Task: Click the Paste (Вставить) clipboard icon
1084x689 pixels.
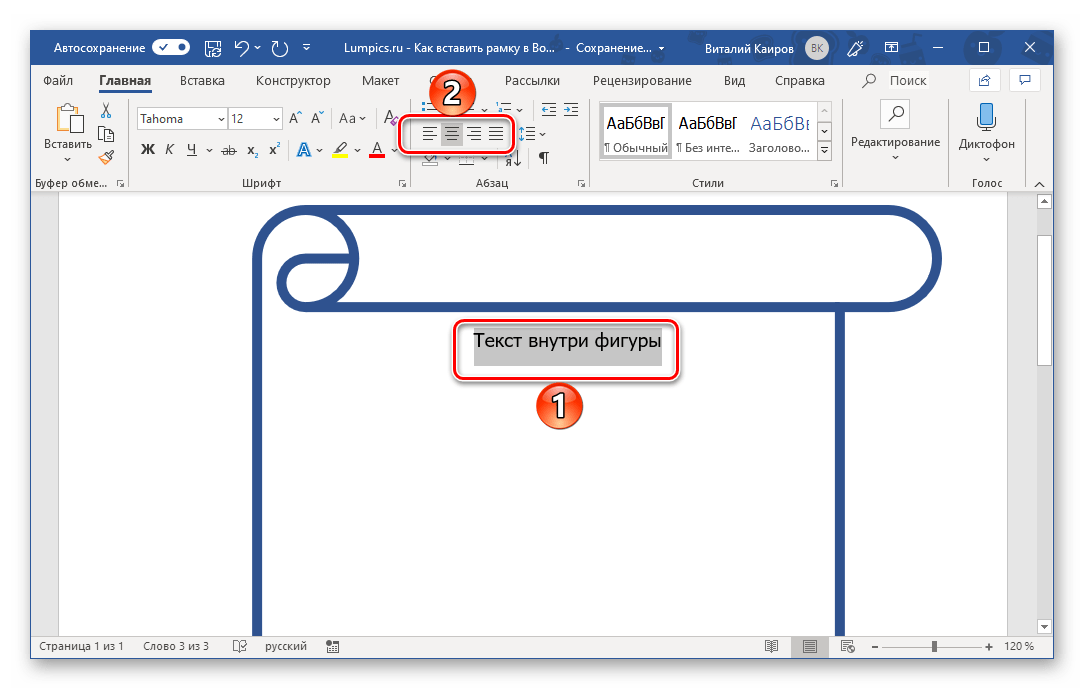Action: tap(68, 118)
